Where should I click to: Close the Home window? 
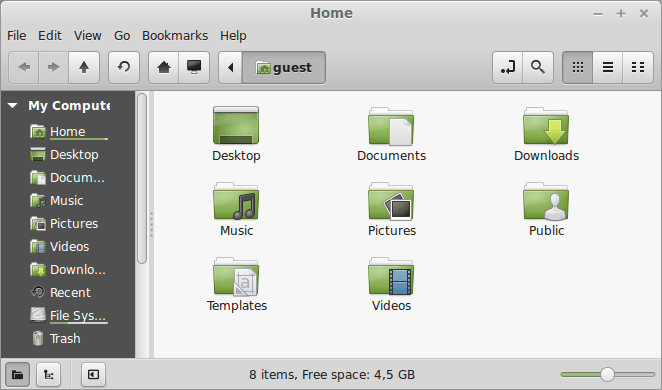tap(644, 14)
